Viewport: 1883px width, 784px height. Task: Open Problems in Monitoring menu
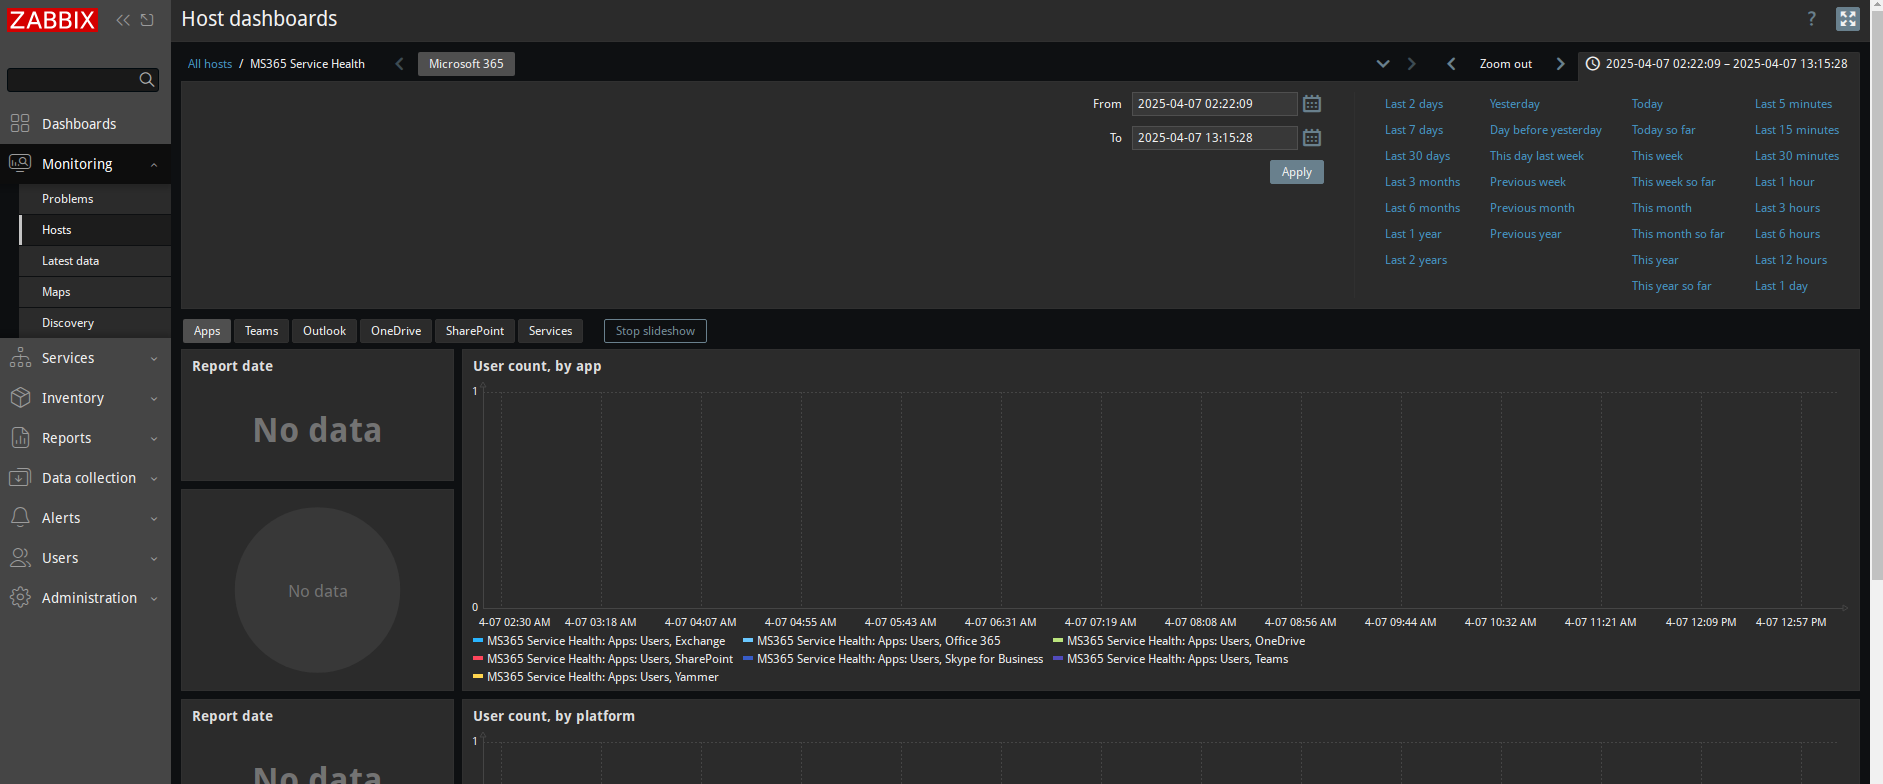click(x=95, y=199)
